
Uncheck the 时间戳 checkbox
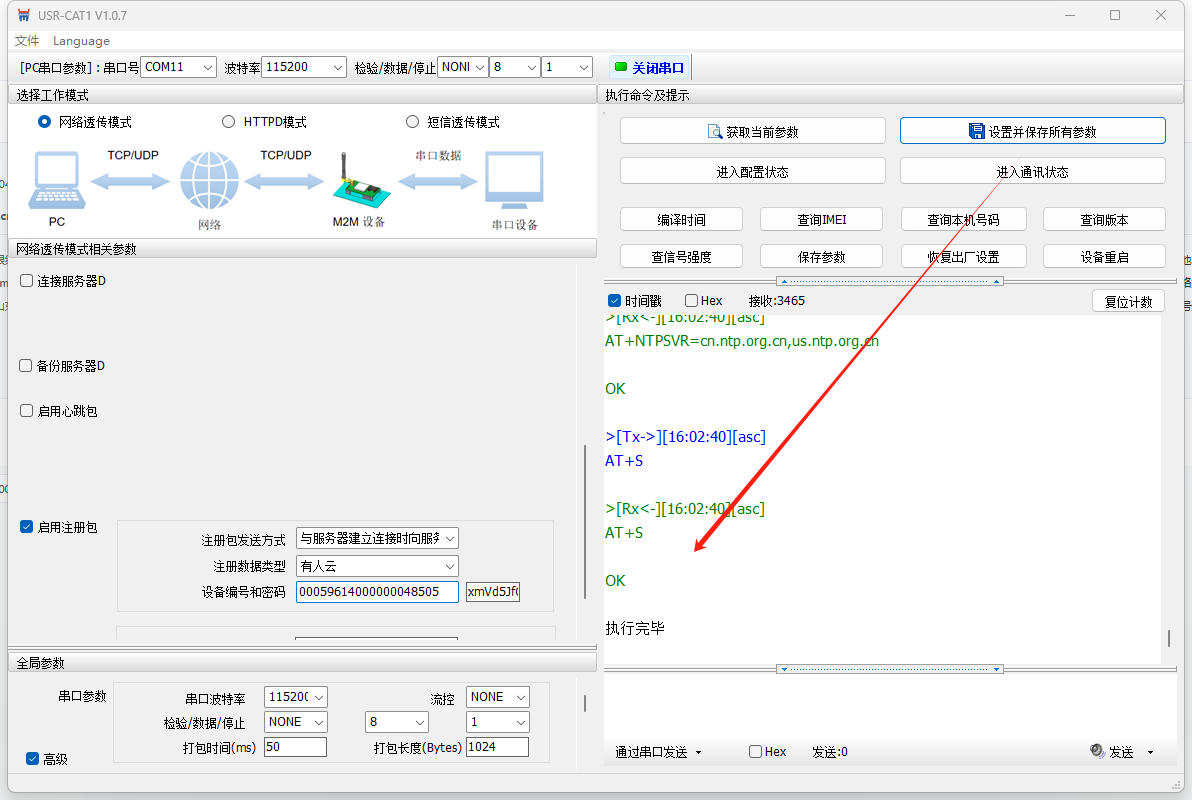[x=614, y=301]
